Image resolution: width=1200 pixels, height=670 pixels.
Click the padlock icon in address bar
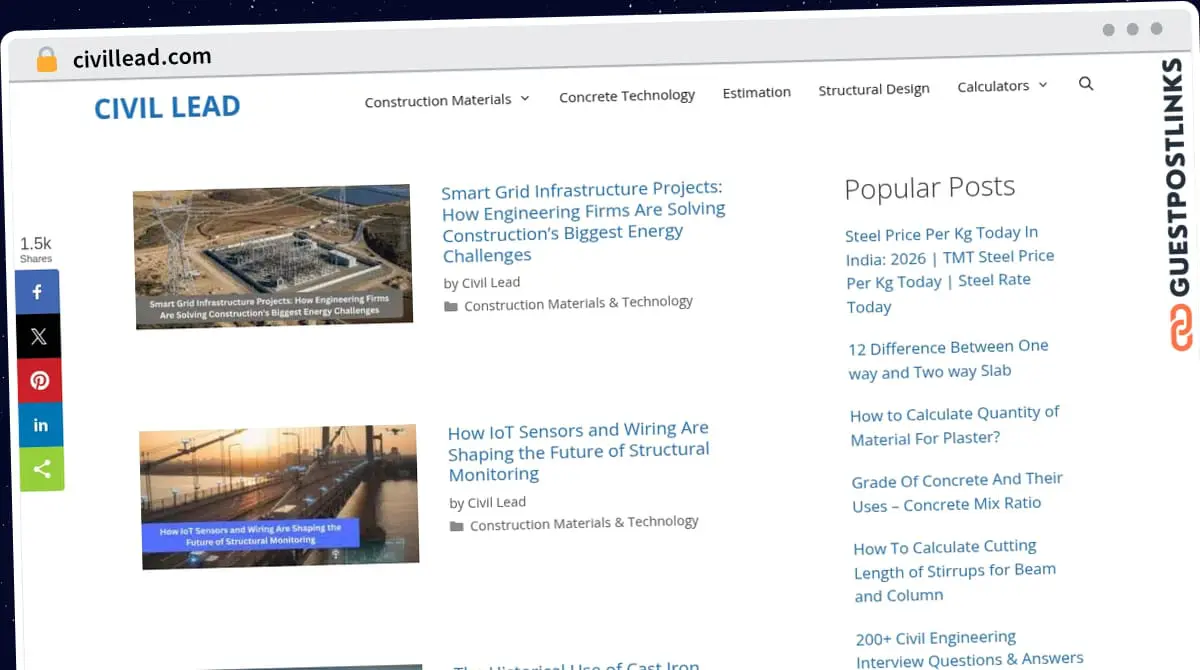pyautogui.click(x=46, y=60)
